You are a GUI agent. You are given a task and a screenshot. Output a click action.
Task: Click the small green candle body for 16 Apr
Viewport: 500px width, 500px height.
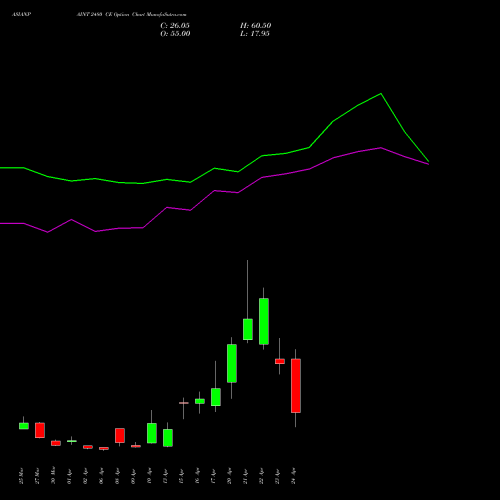point(200,401)
